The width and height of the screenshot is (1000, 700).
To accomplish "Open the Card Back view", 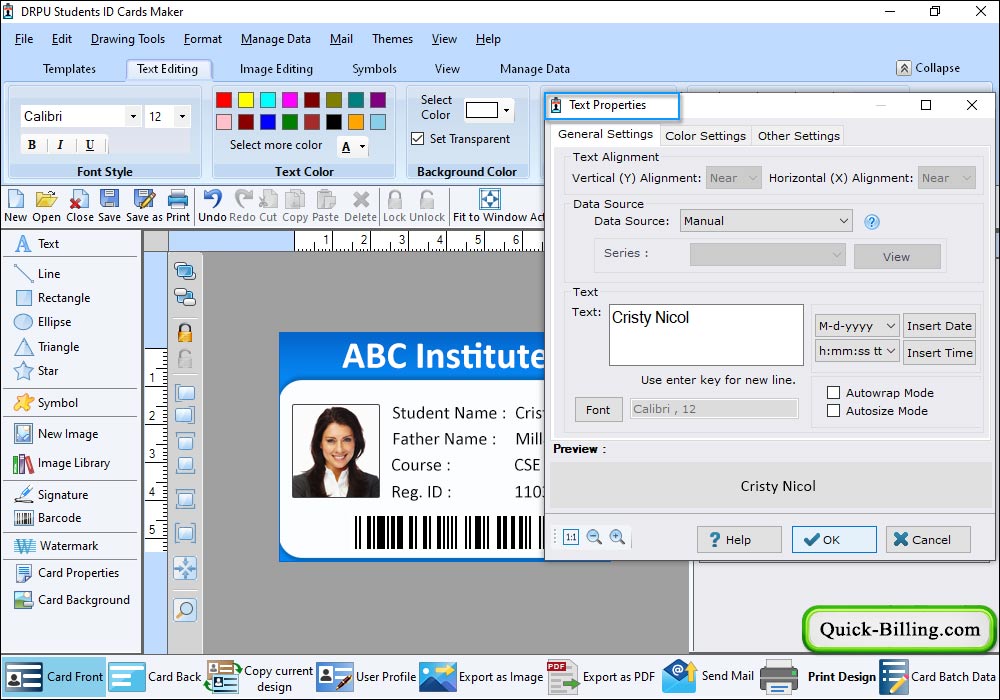I will pos(155,676).
